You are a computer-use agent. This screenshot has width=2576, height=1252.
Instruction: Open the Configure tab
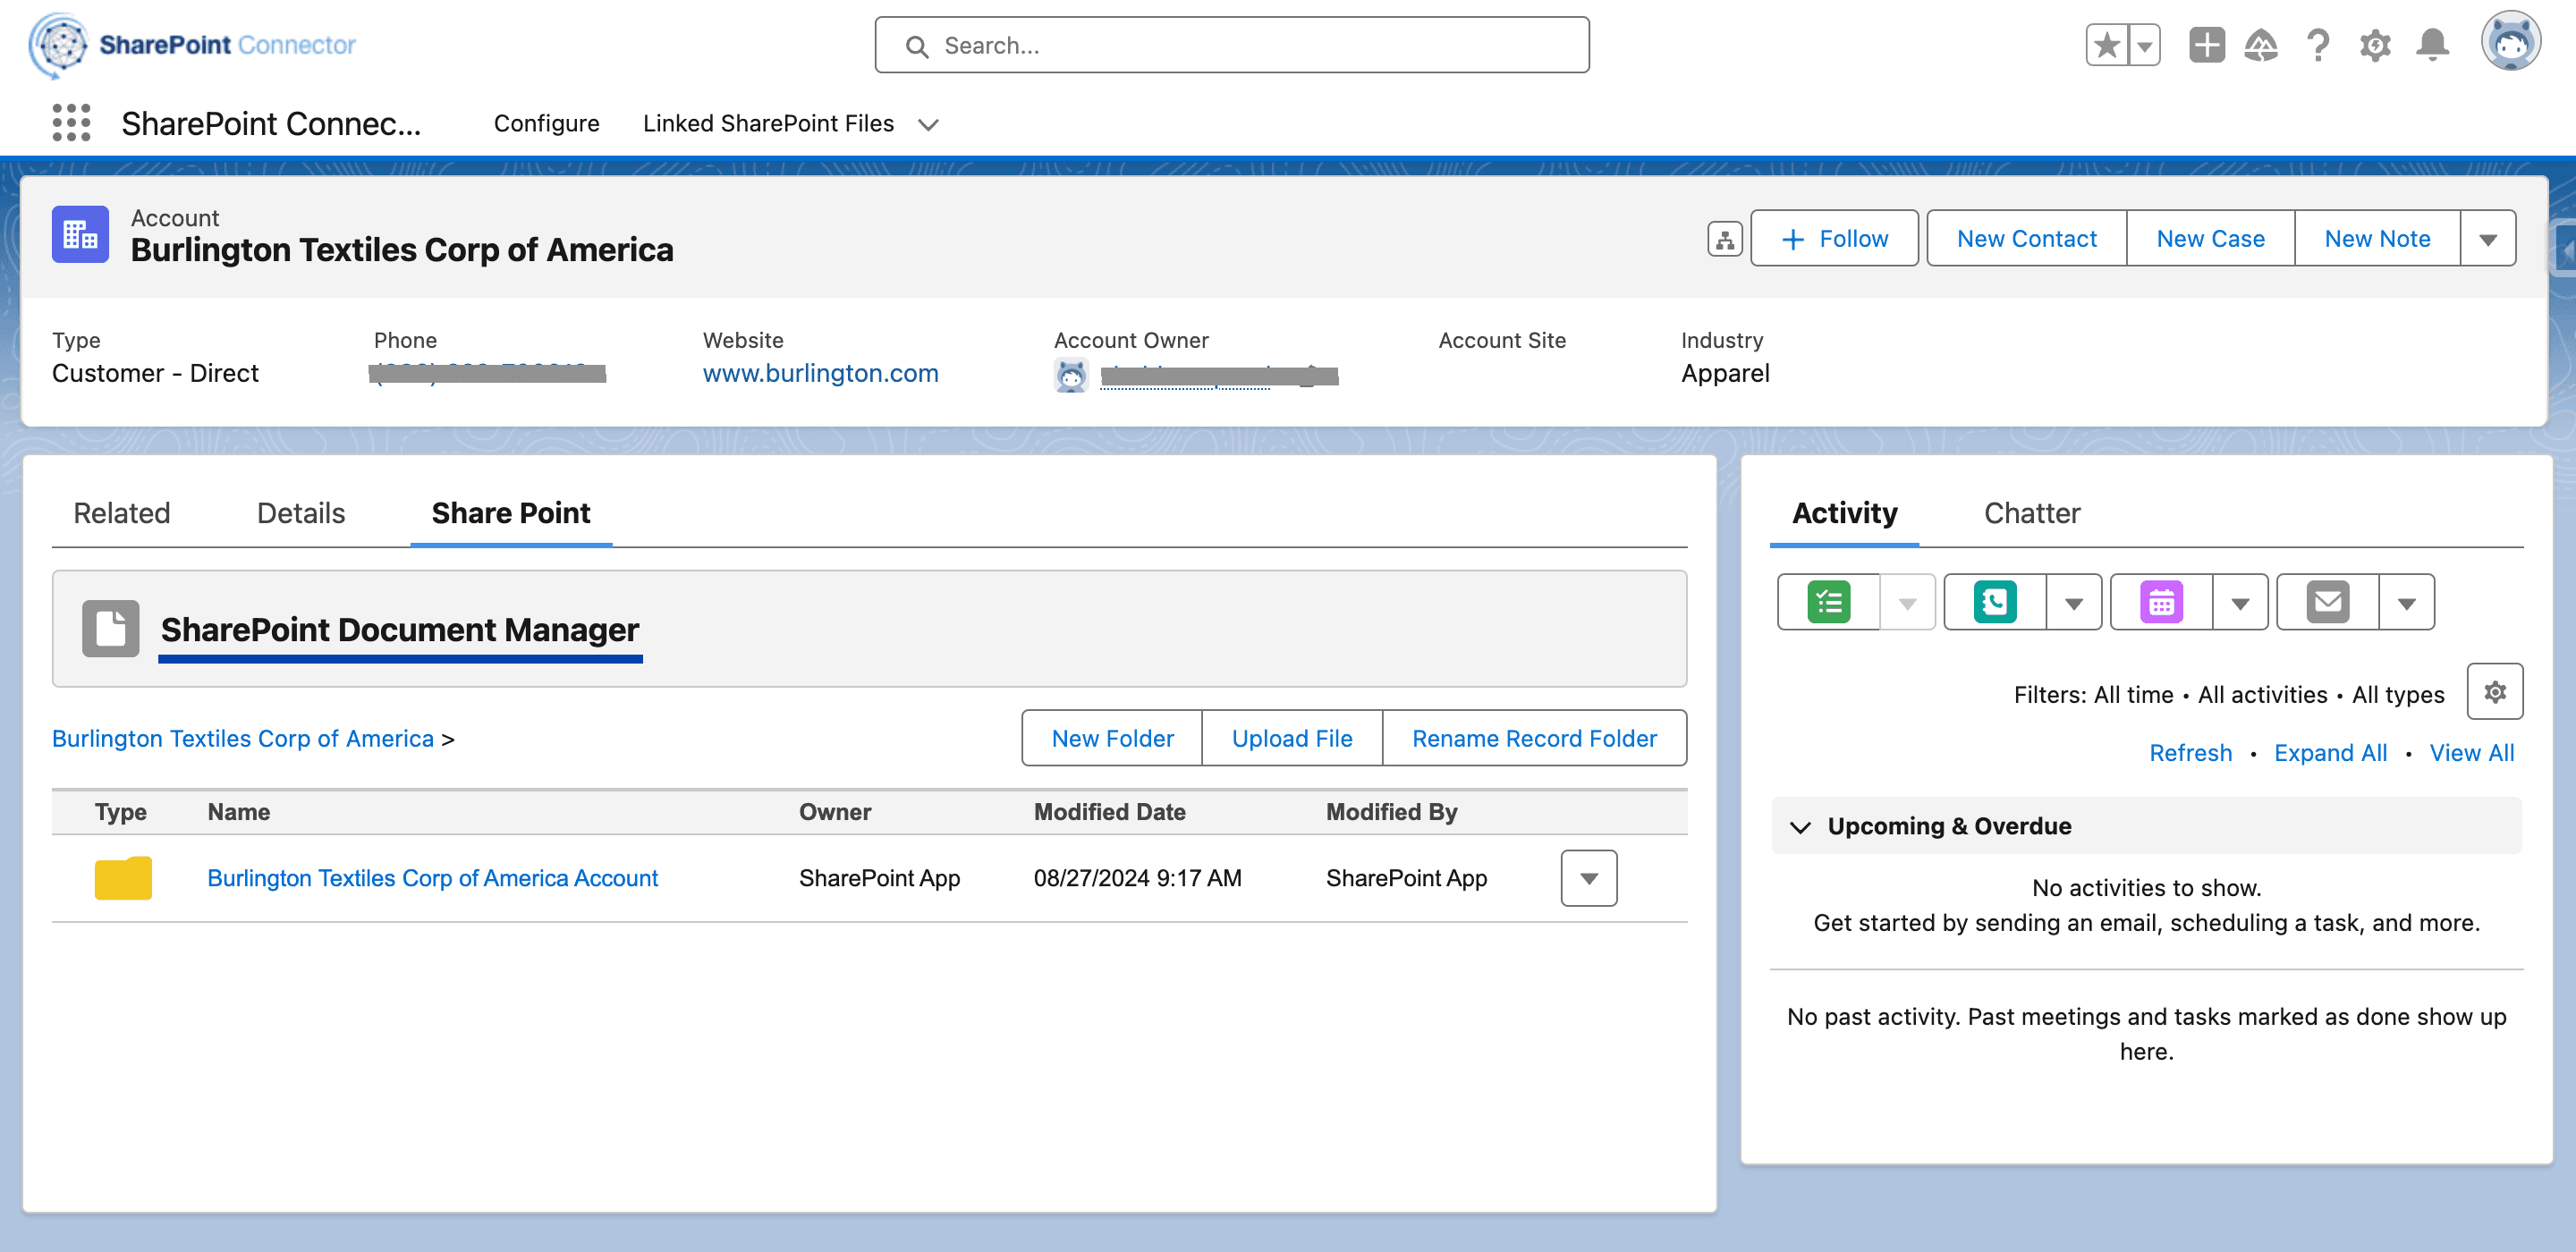546,123
